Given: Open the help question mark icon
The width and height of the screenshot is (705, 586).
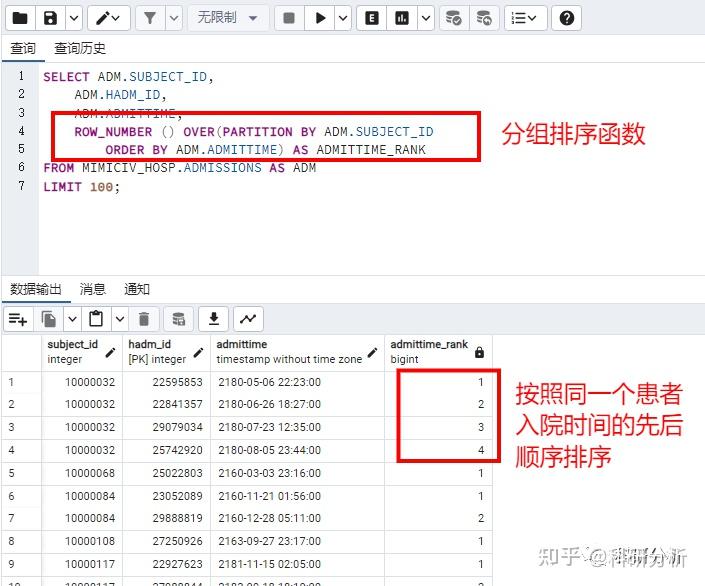Looking at the screenshot, I should click(x=567, y=18).
